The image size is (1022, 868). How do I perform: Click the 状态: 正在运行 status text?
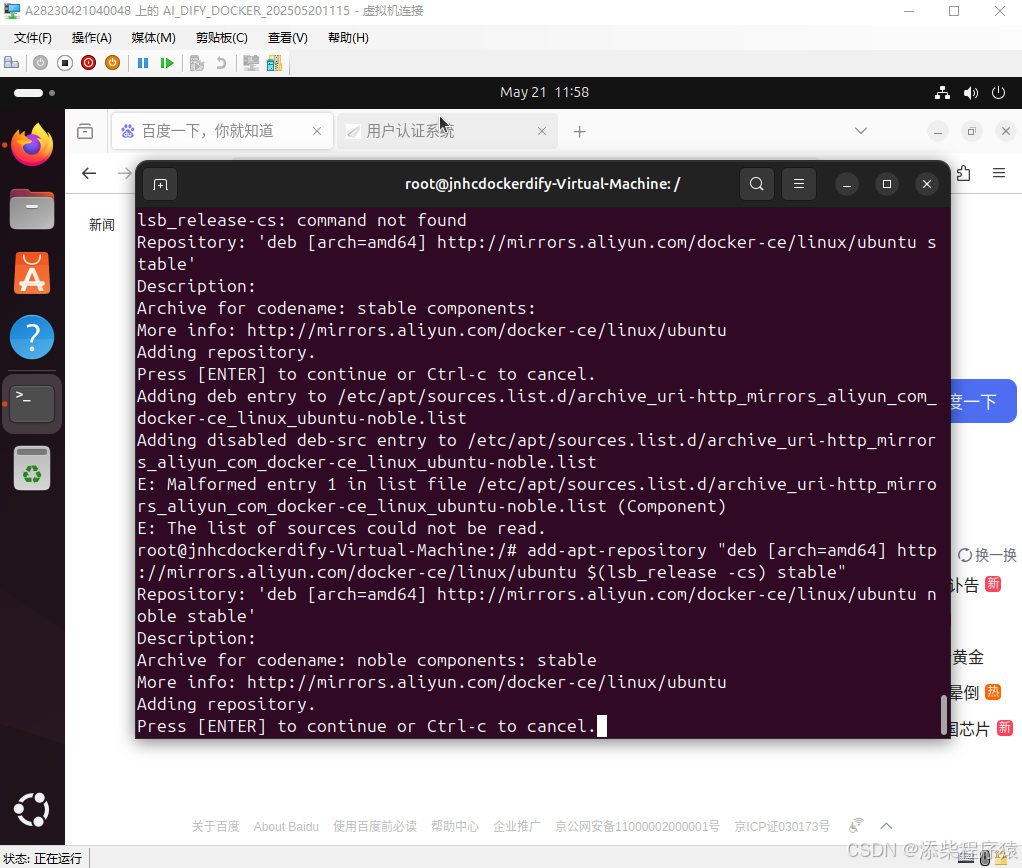pyautogui.click(x=42, y=858)
